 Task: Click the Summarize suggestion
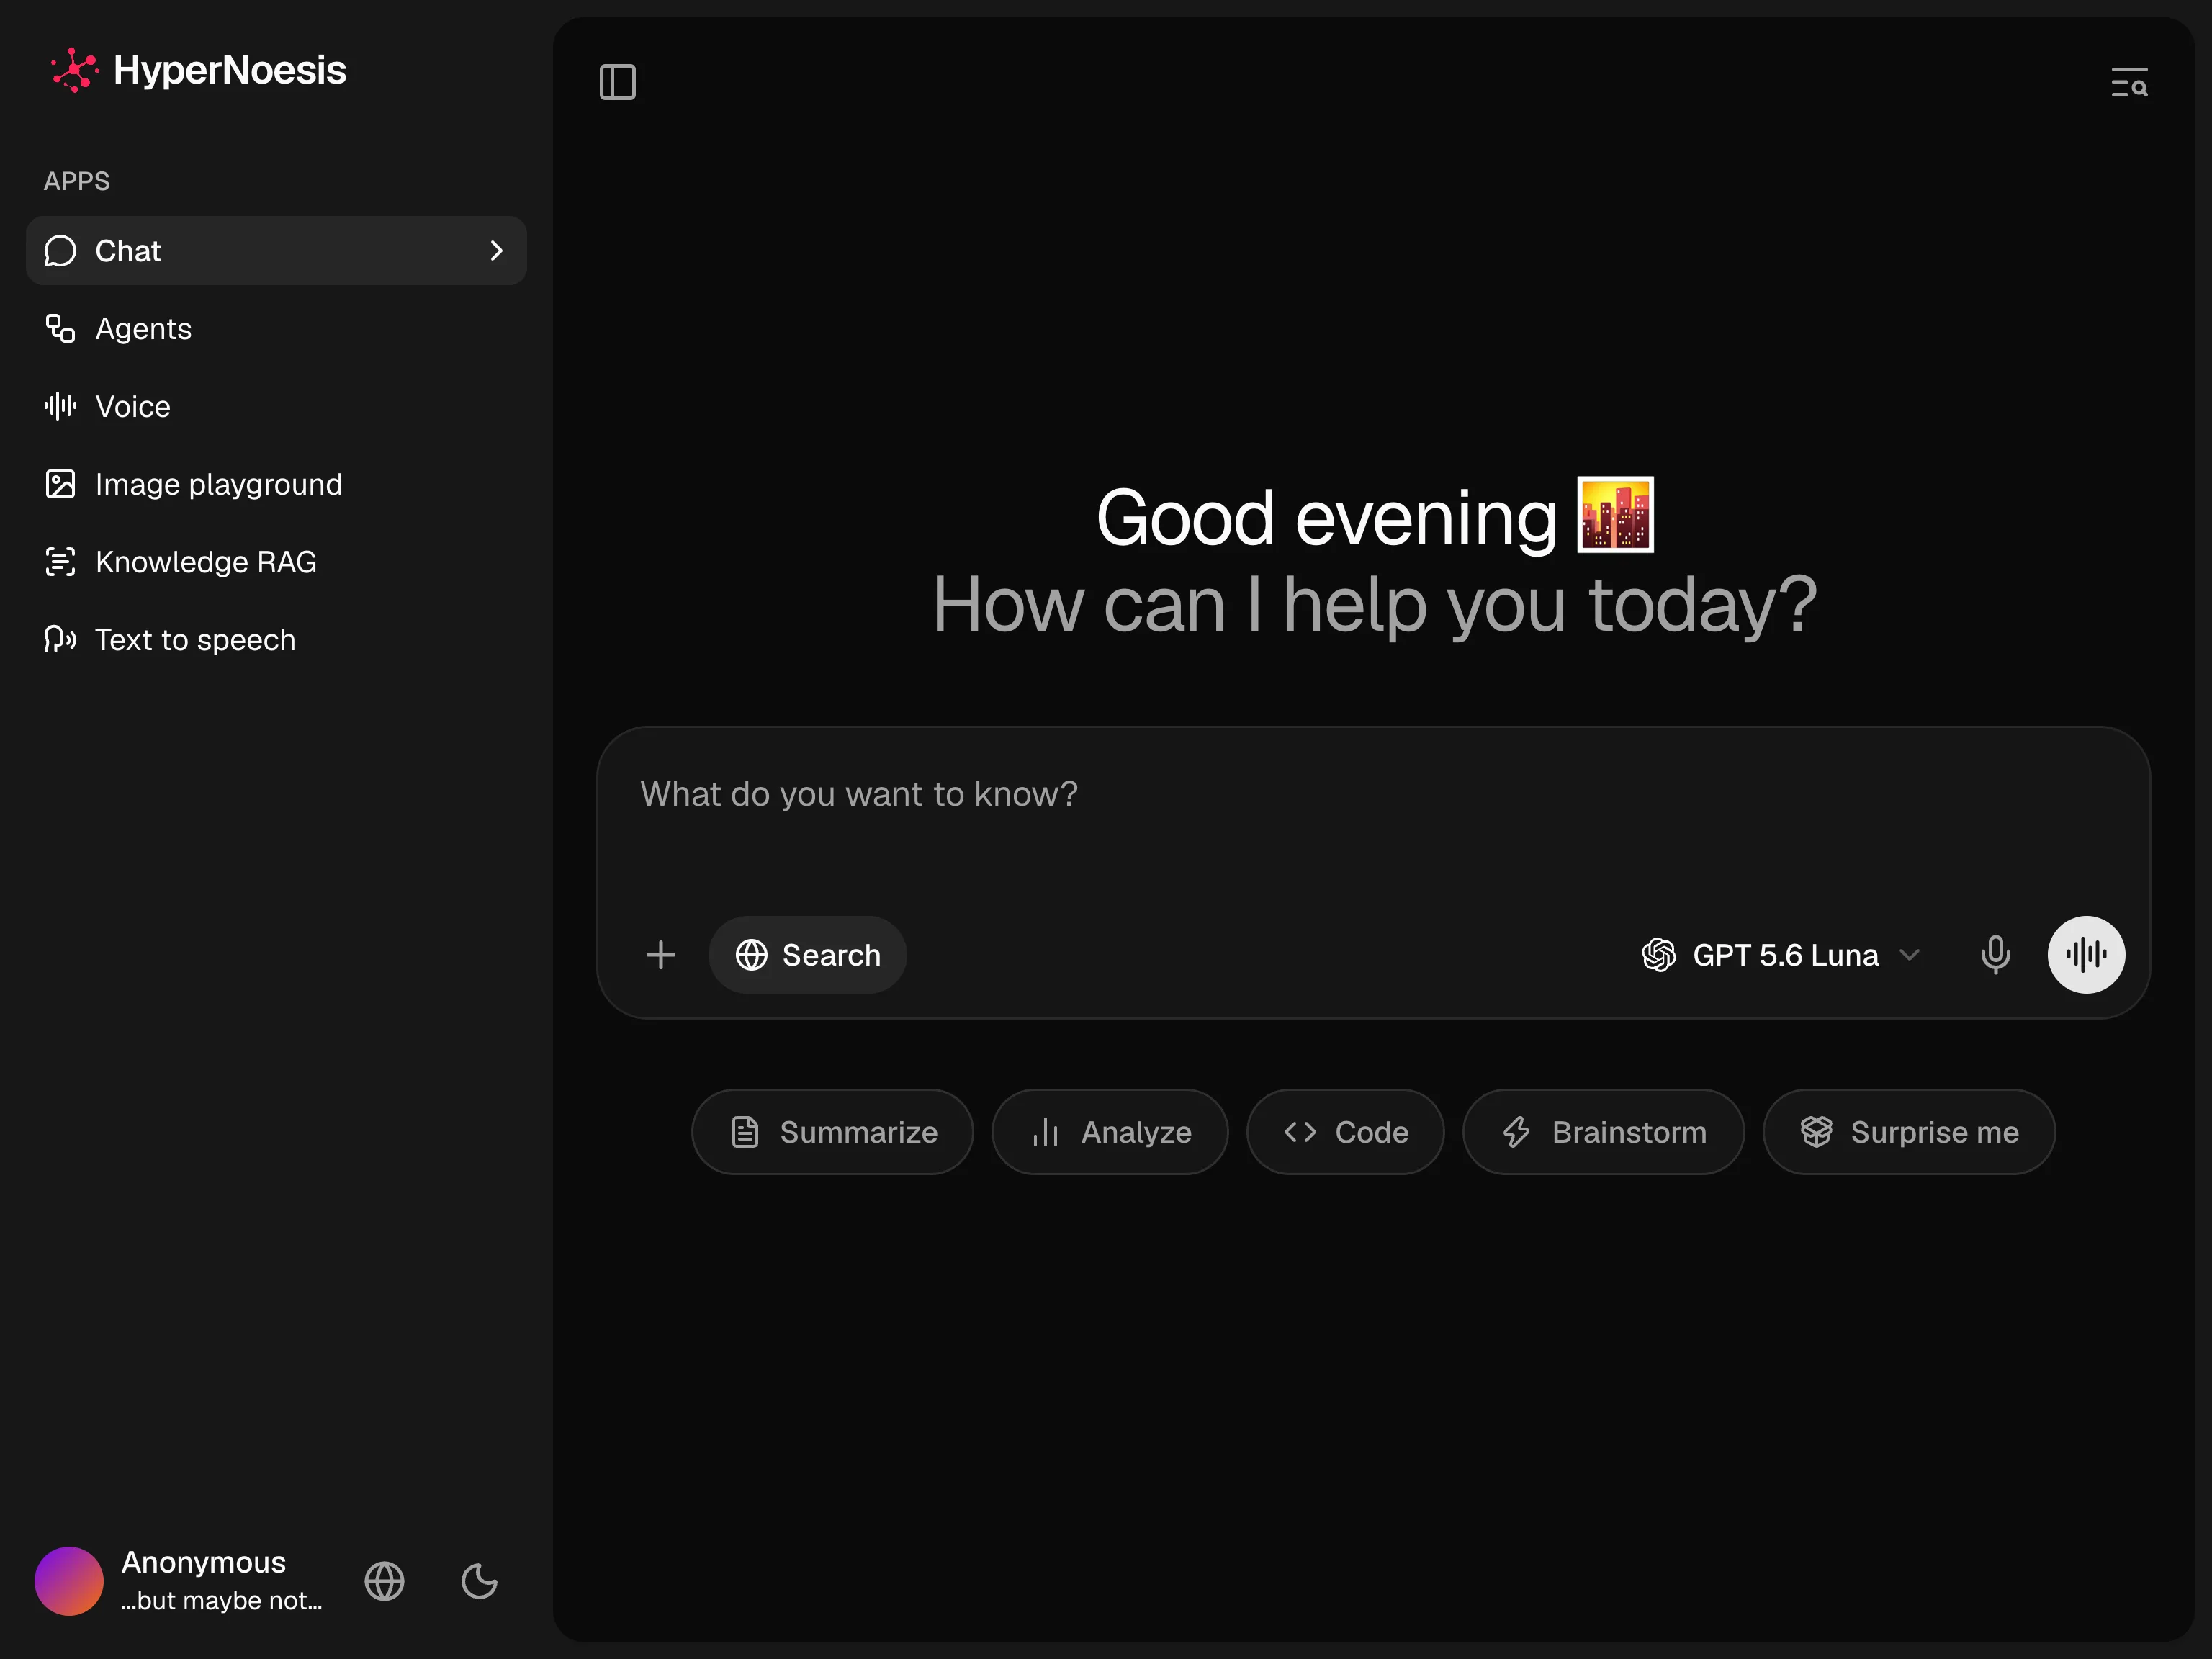point(832,1132)
